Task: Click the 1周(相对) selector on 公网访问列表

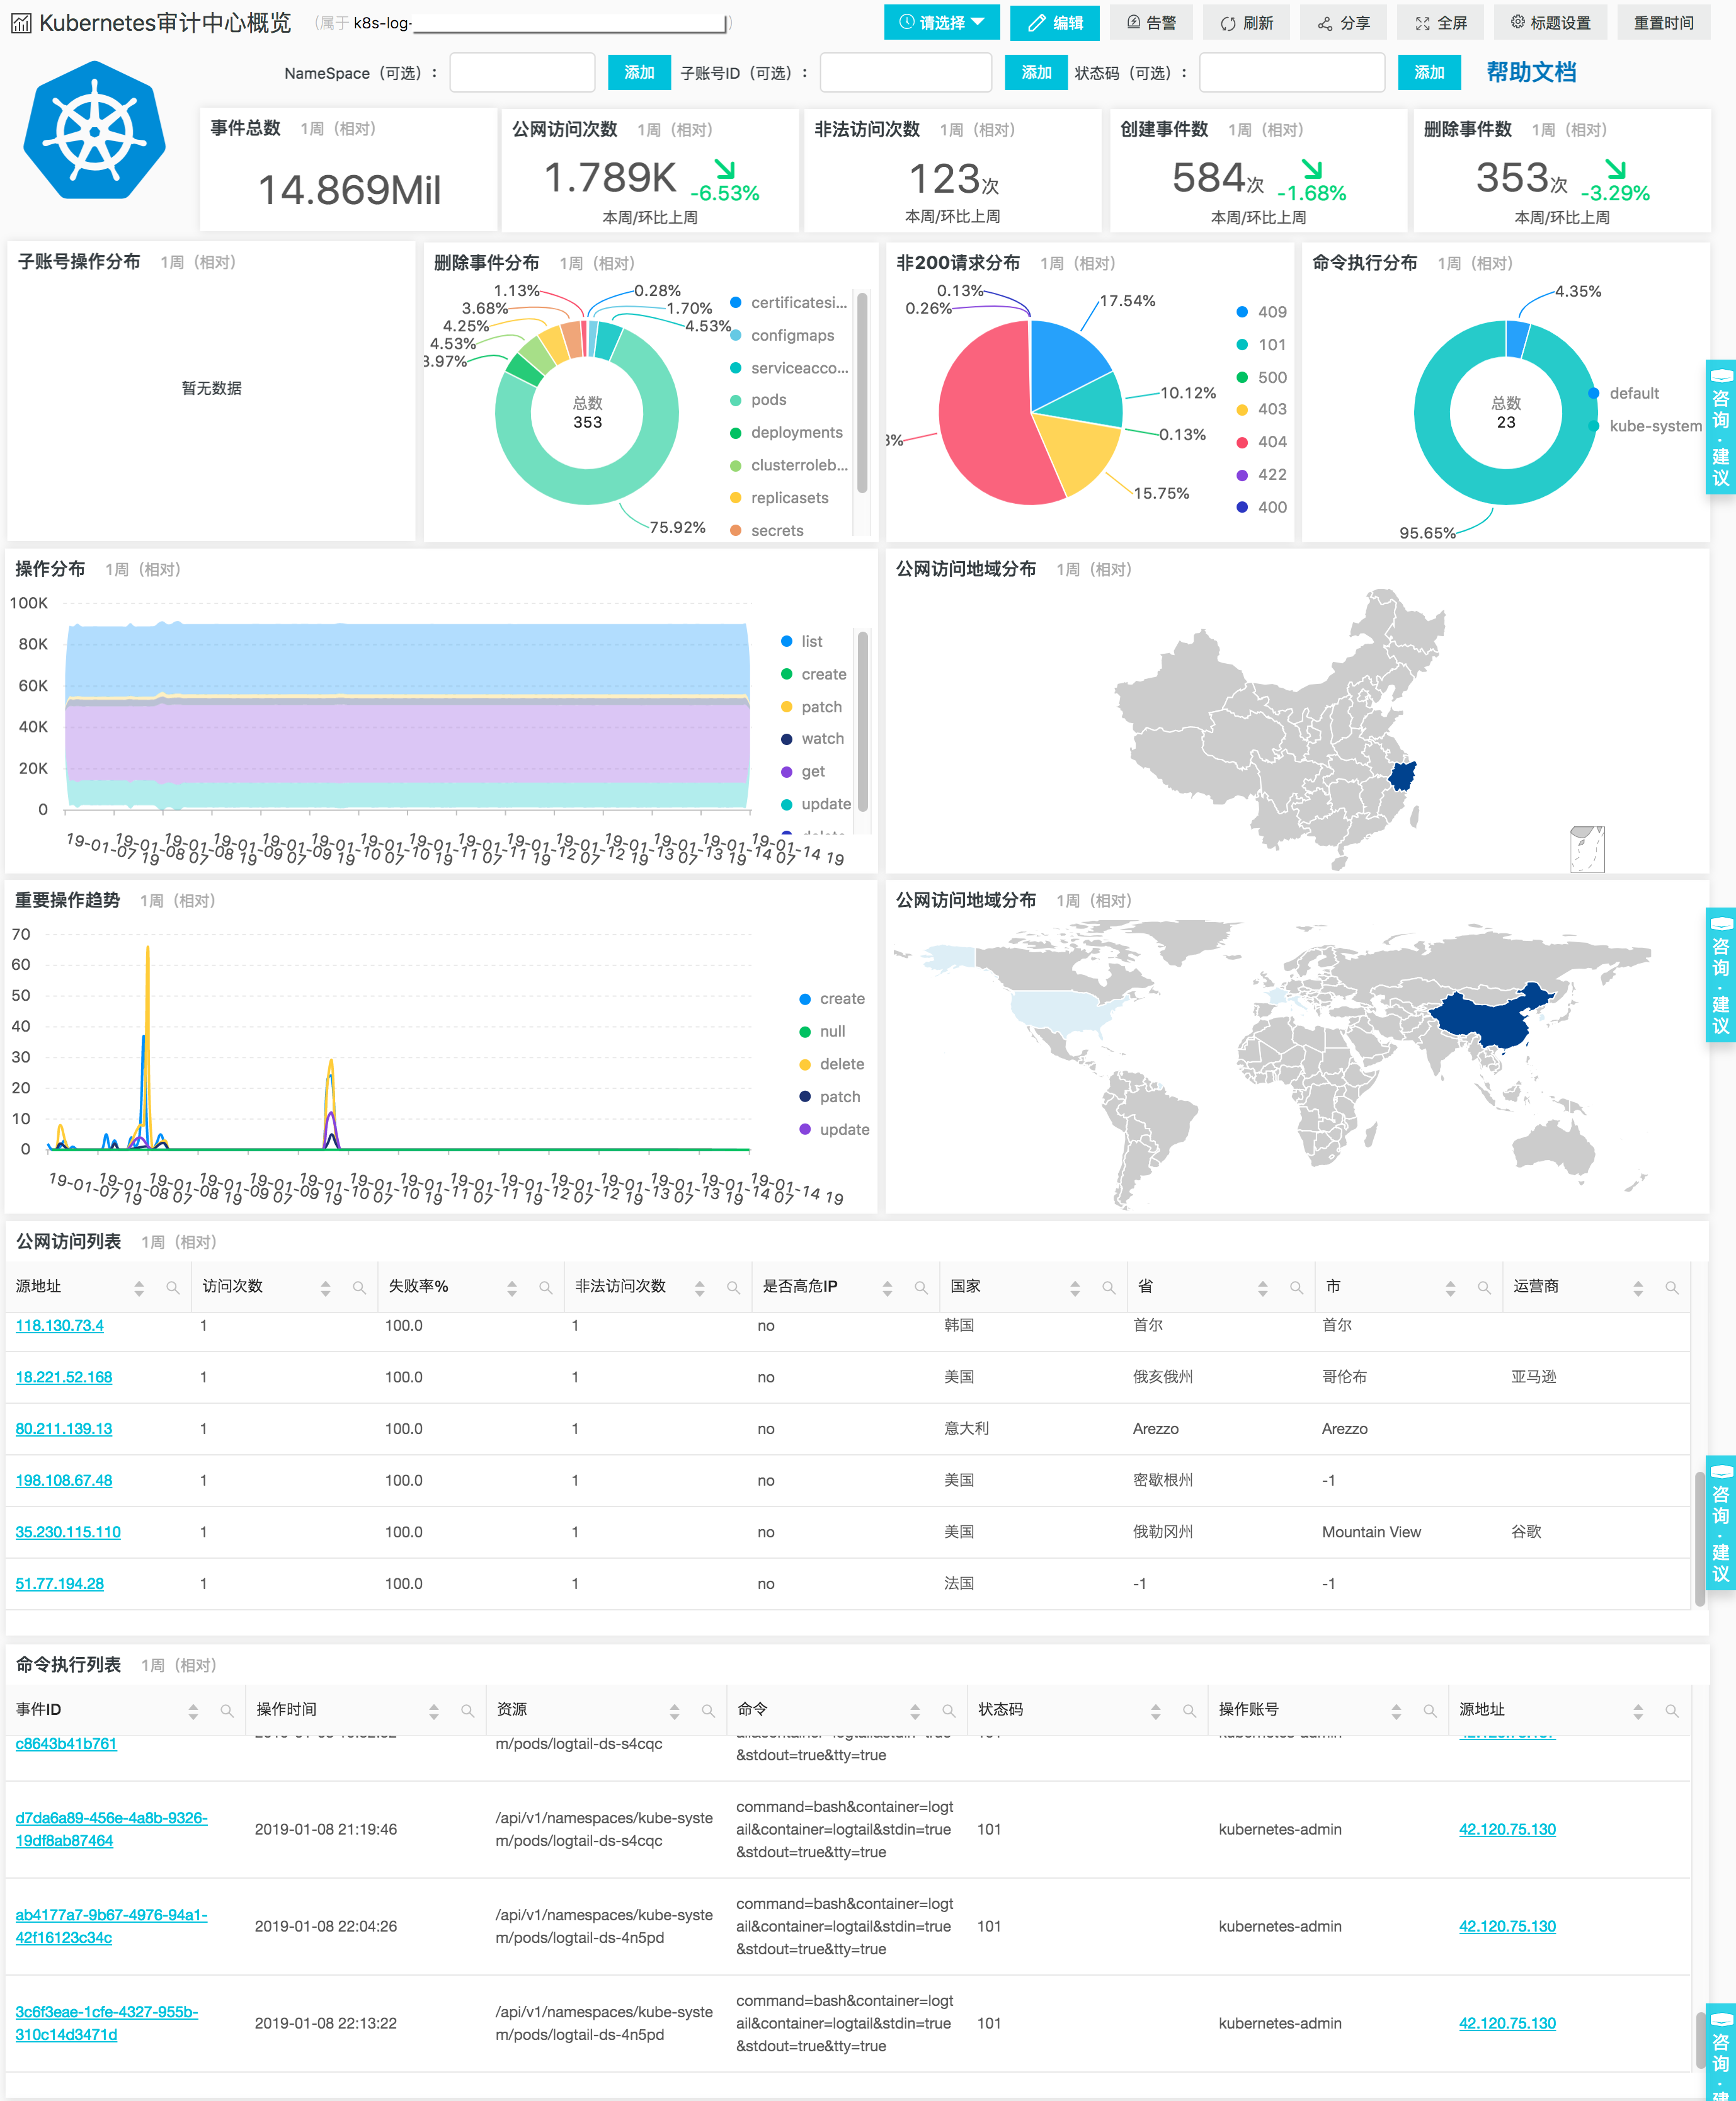Action: pyautogui.click(x=179, y=1241)
